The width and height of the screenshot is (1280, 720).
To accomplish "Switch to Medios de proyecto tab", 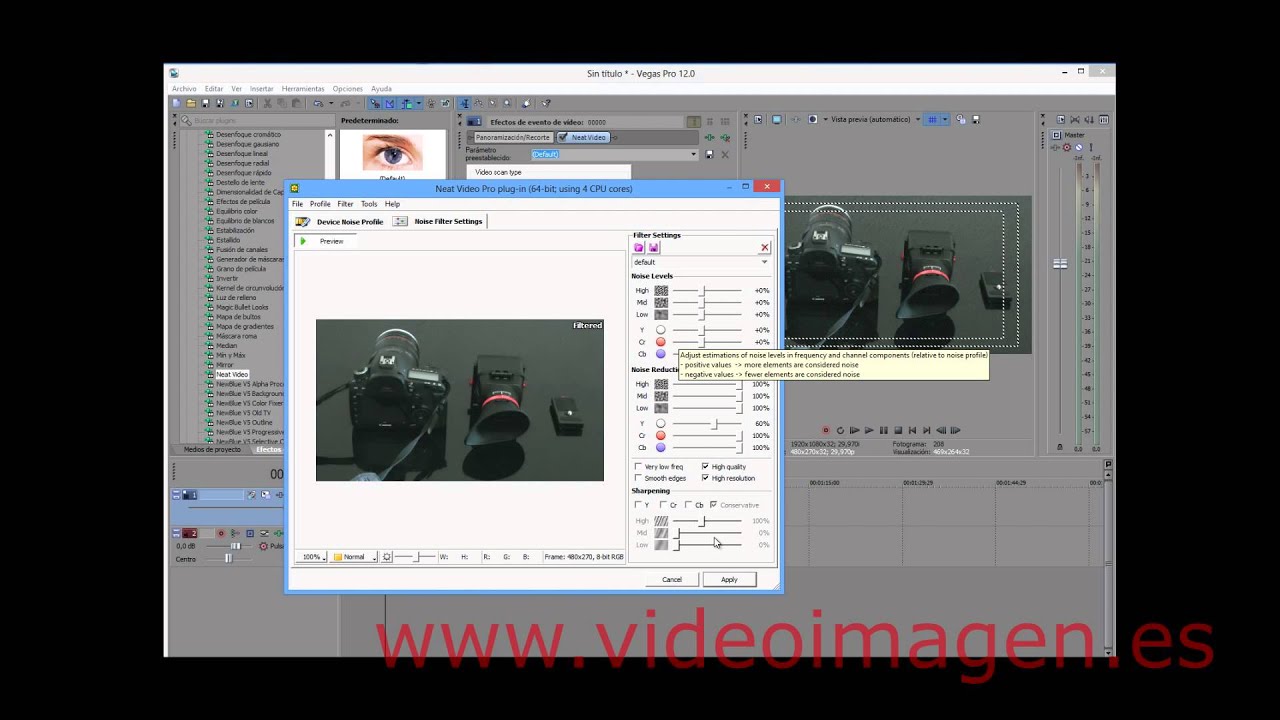I will [x=212, y=450].
